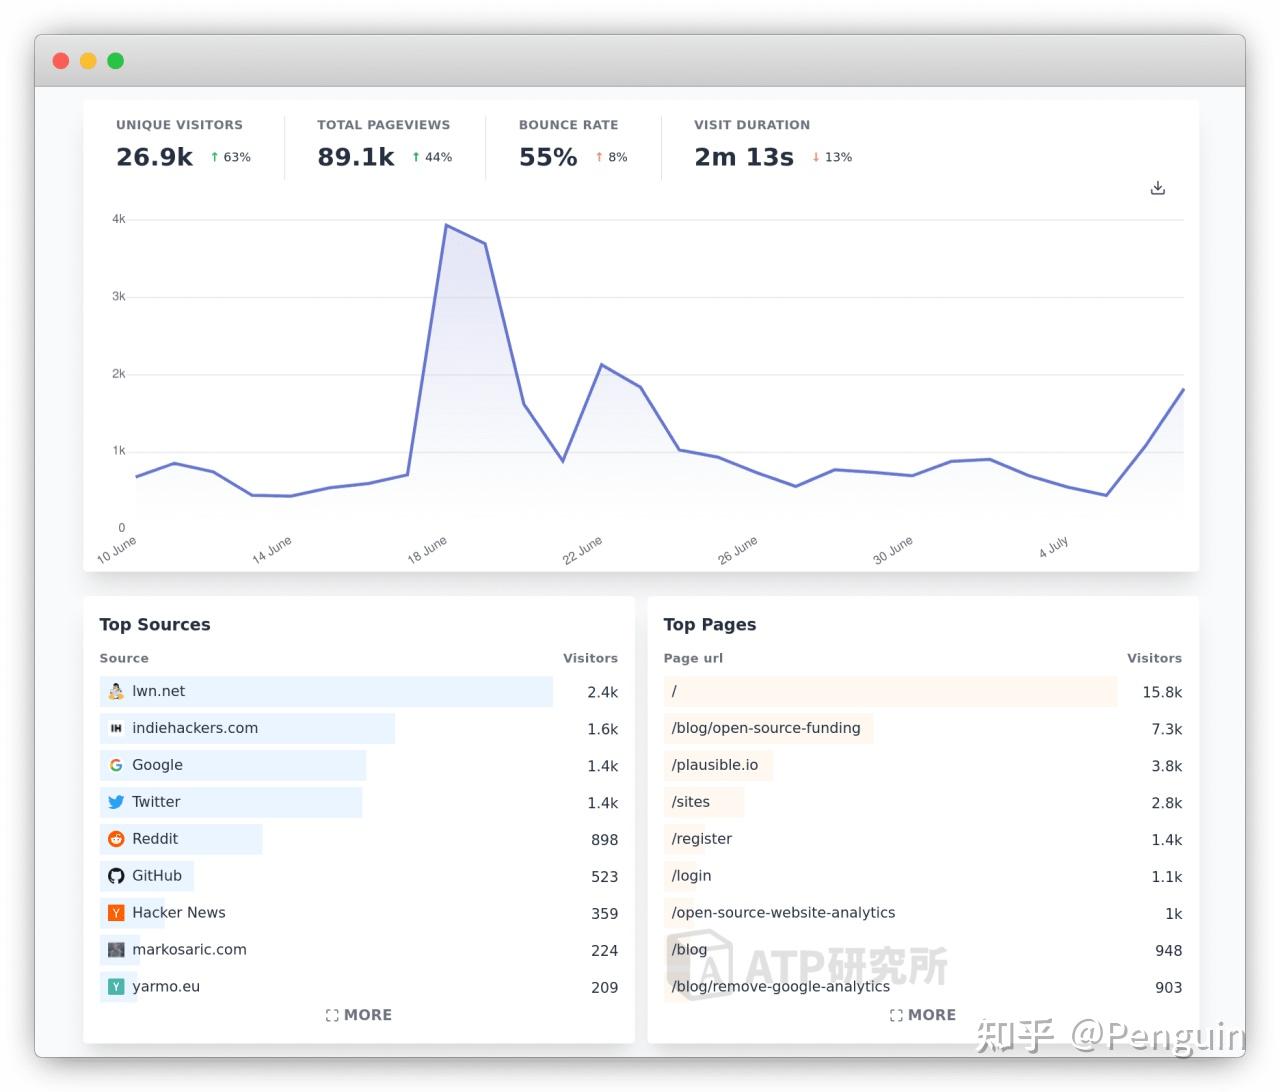This screenshot has width=1280, height=1092.
Task: Click the yarmo.eu favicon
Action: [116, 987]
